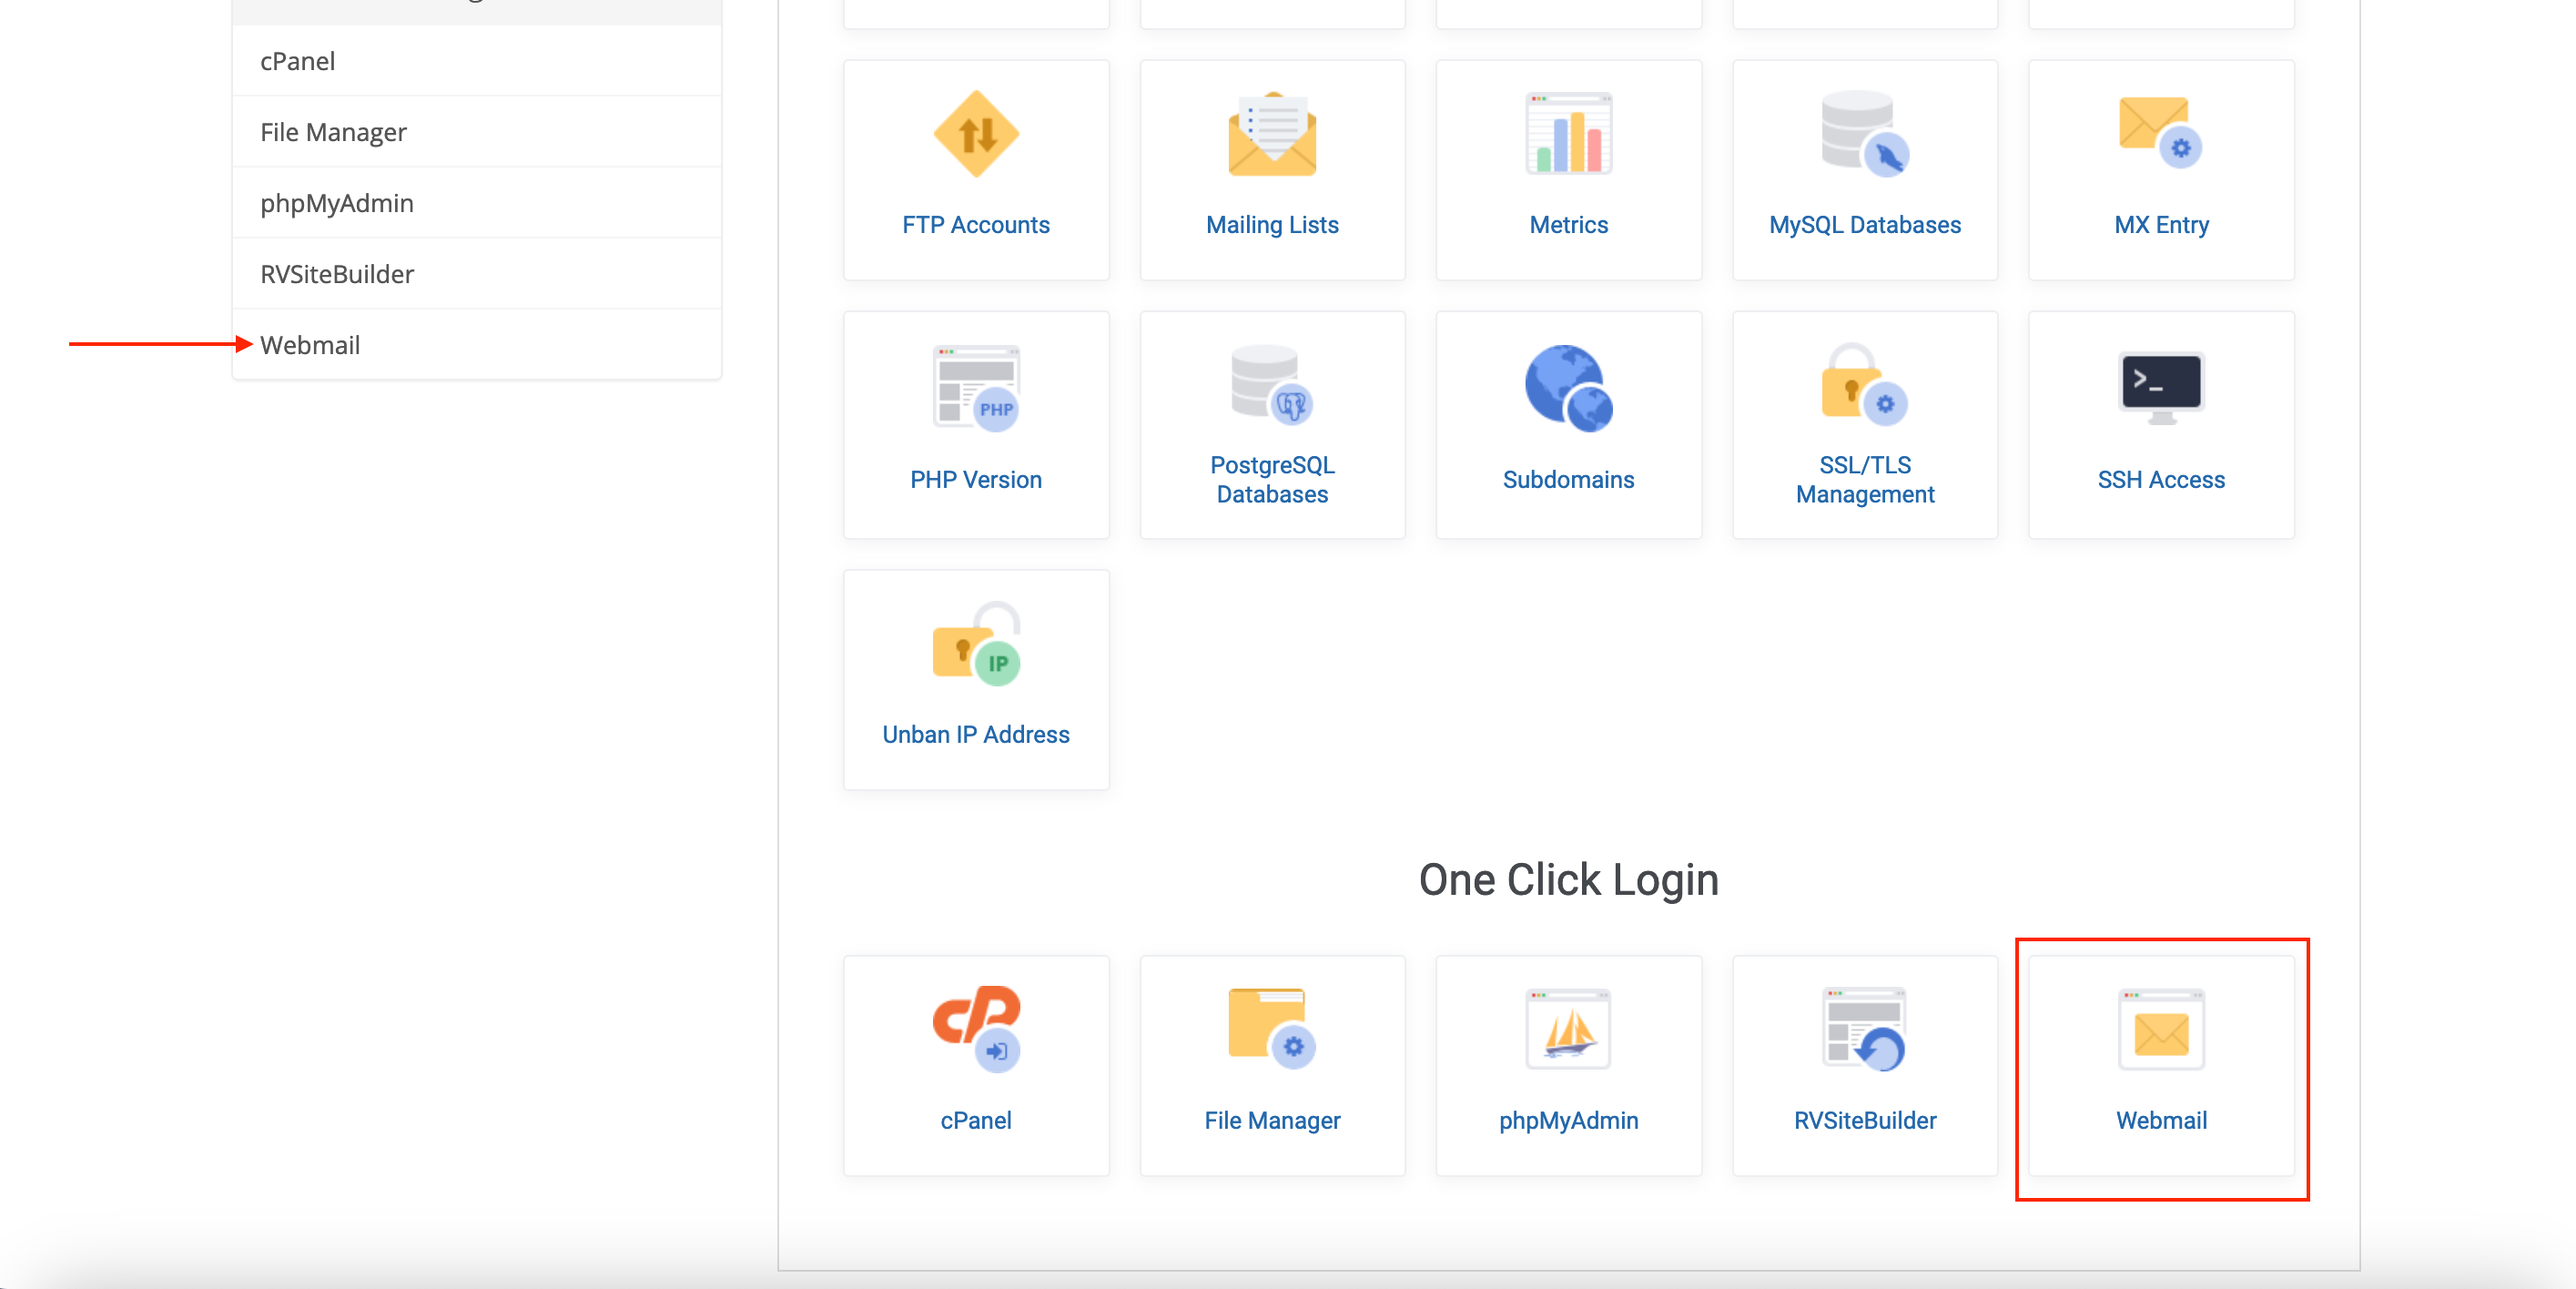The height and width of the screenshot is (1289, 2576).
Task: Follow the Subdomains text link
Action: (x=1568, y=480)
